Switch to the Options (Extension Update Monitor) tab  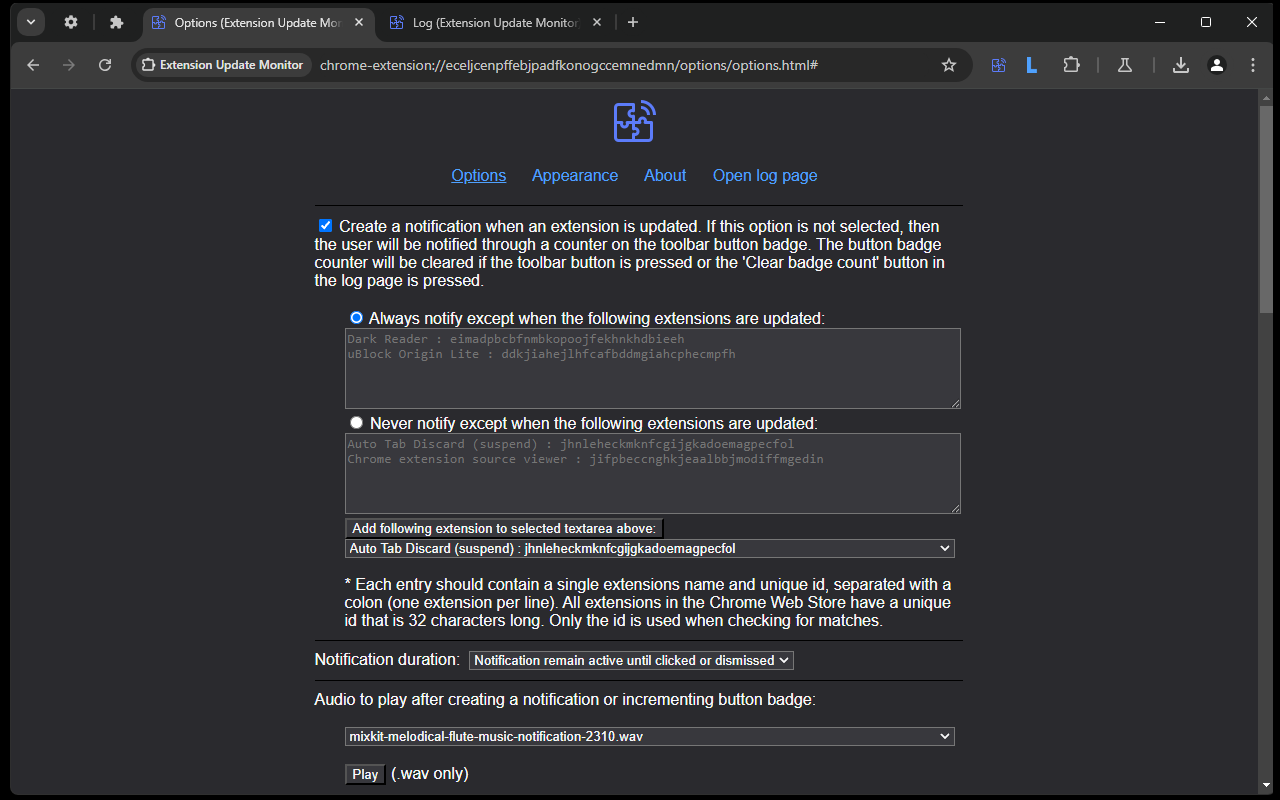(x=258, y=22)
